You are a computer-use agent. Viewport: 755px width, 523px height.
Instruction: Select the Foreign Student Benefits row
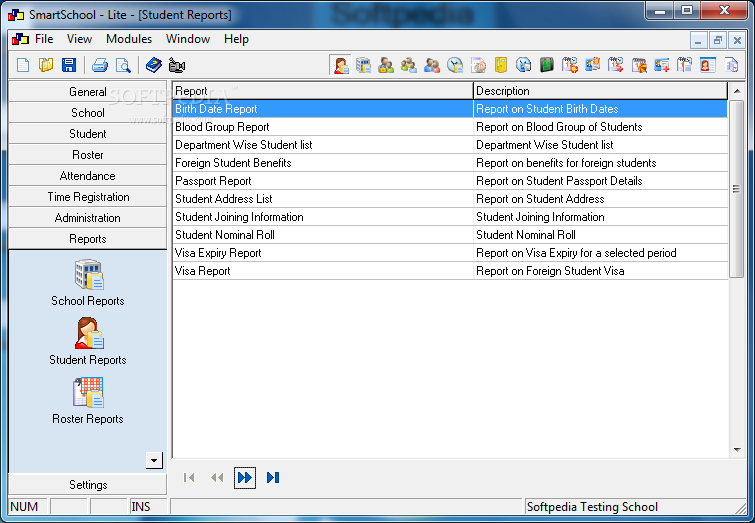450,163
